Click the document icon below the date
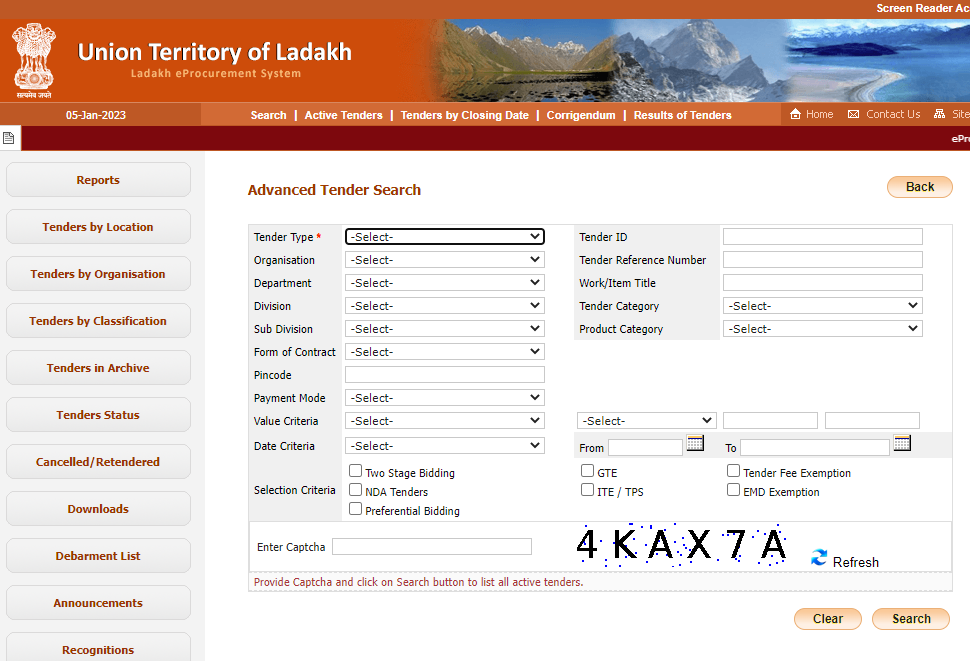Image resolution: width=970 pixels, height=661 pixels. click(9, 138)
